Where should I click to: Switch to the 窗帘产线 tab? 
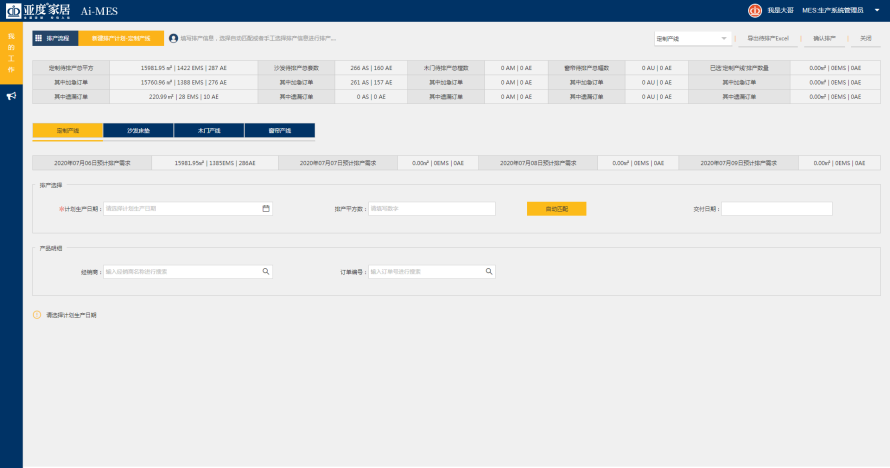pyautogui.click(x=280, y=130)
